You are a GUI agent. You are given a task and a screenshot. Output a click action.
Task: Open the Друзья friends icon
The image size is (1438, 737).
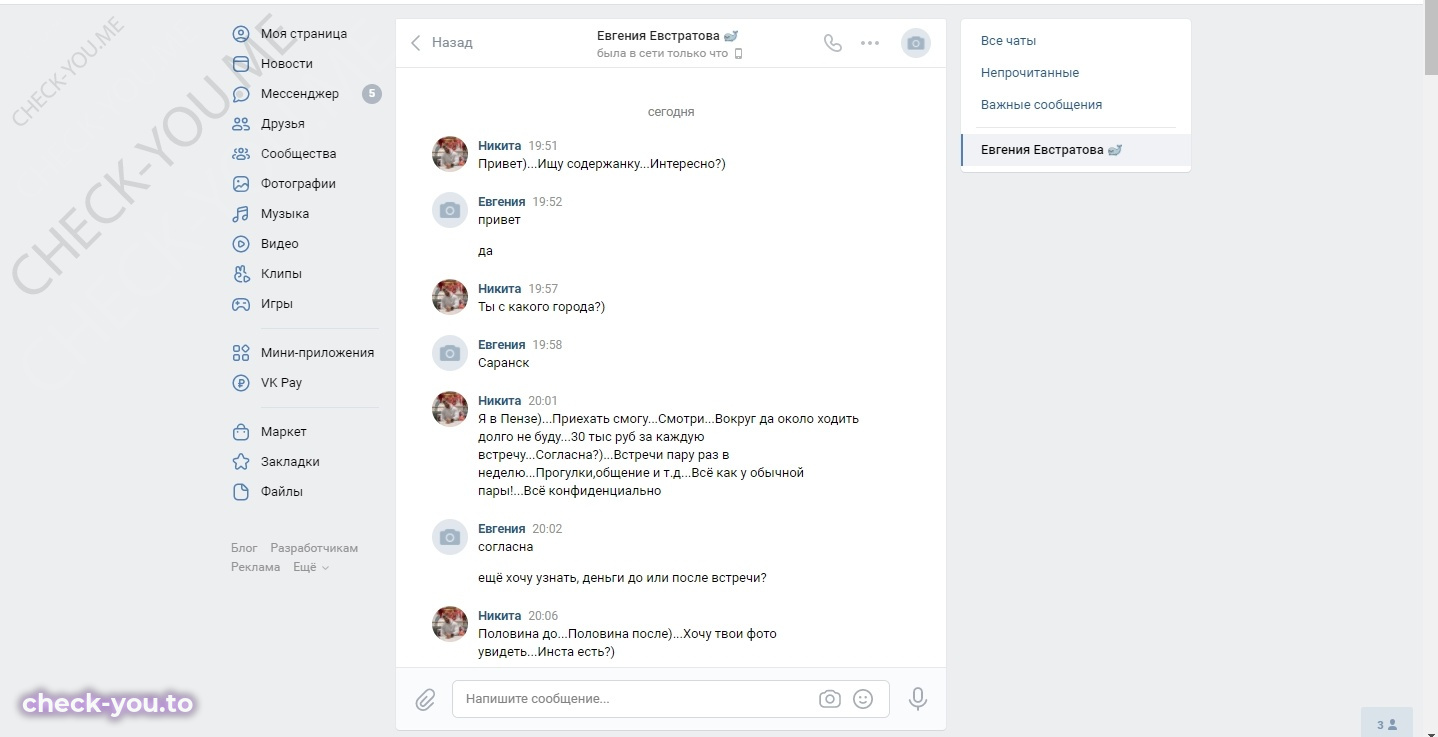point(241,124)
